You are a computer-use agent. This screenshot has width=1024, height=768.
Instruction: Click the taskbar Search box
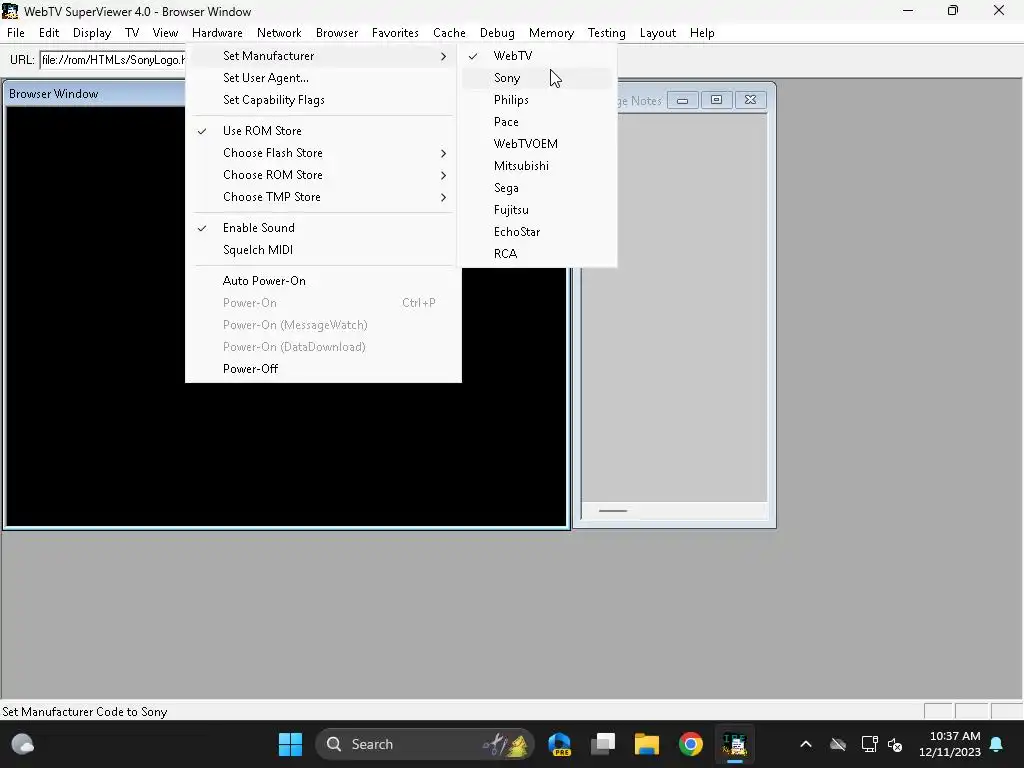pos(424,744)
